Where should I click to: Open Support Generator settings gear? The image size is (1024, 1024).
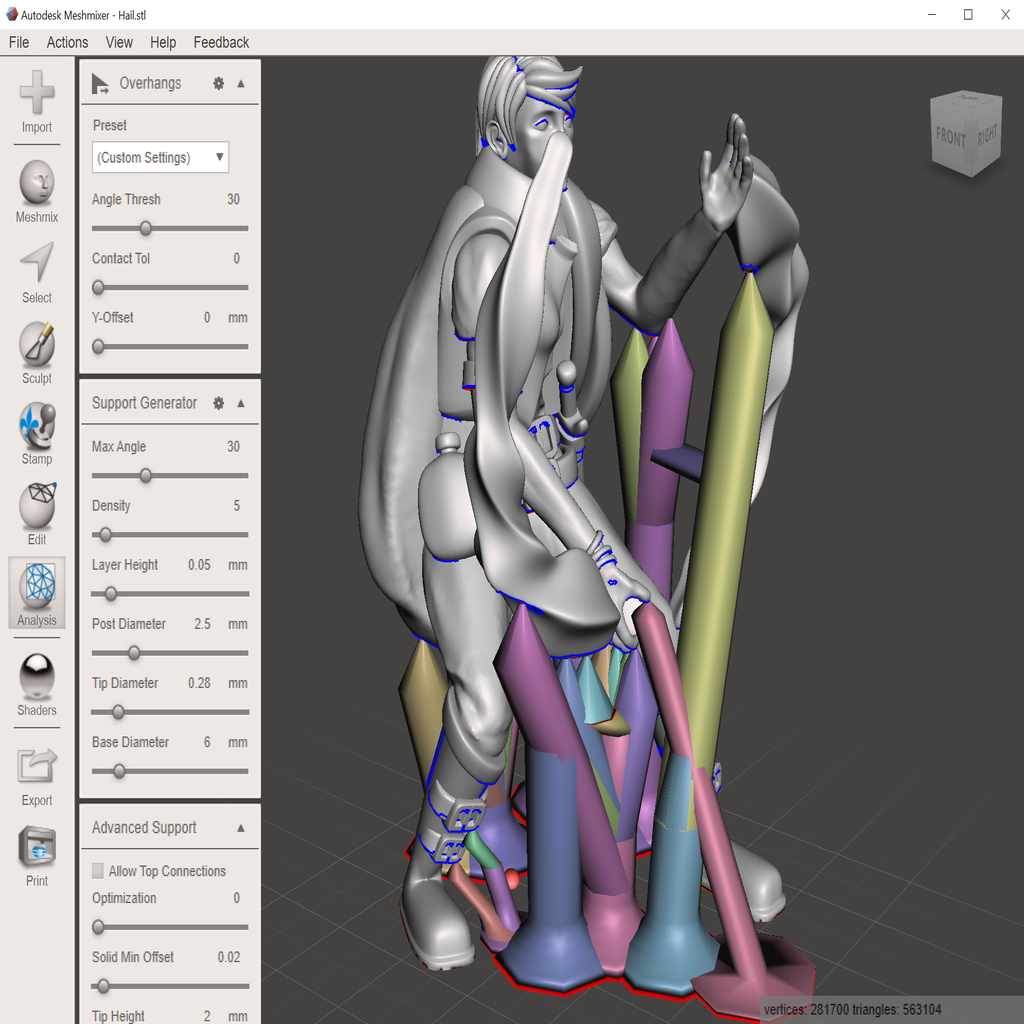click(x=219, y=404)
